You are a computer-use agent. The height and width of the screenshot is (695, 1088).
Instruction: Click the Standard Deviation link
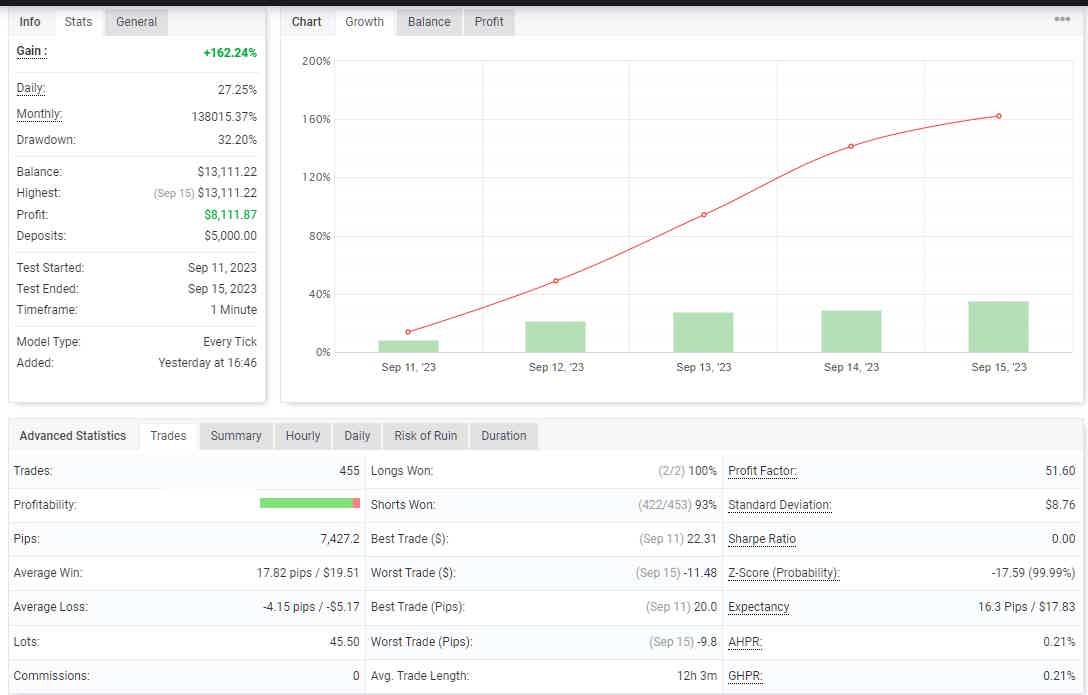click(x=779, y=505)
